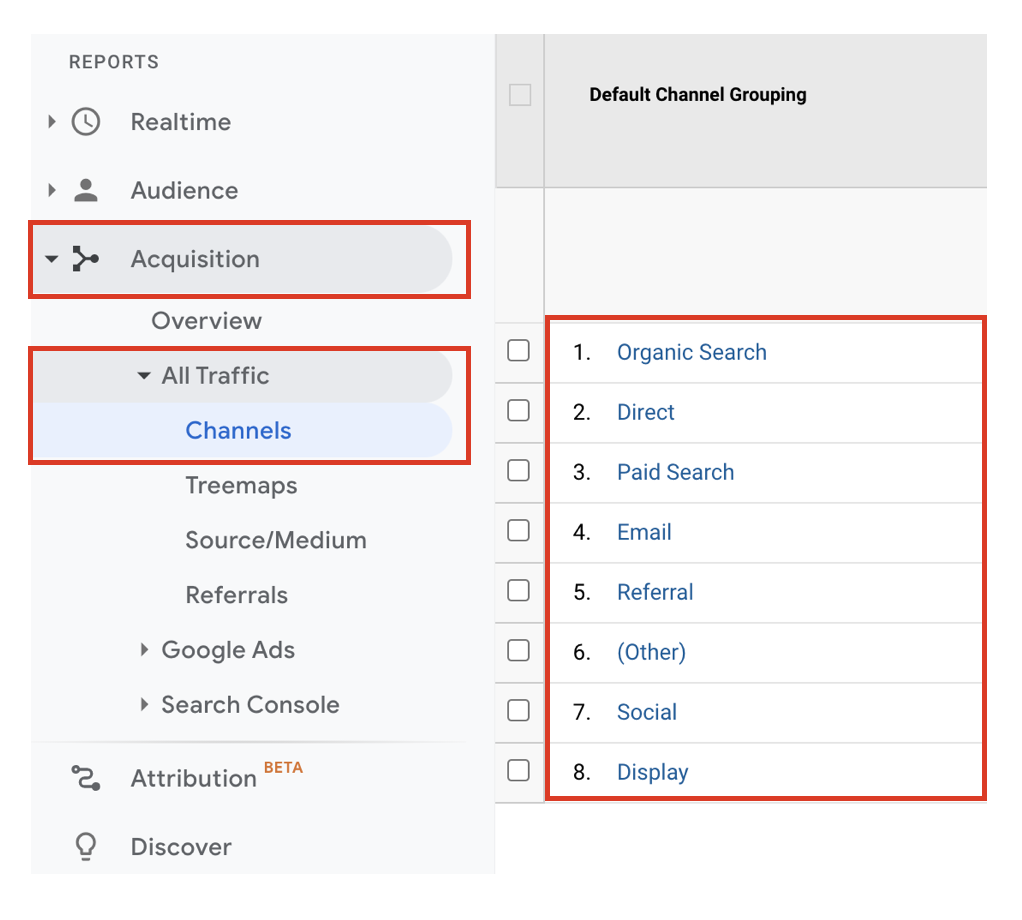The image size is (1022, 920).
Task: Open the Audience reports section
Action: point(184,190)
